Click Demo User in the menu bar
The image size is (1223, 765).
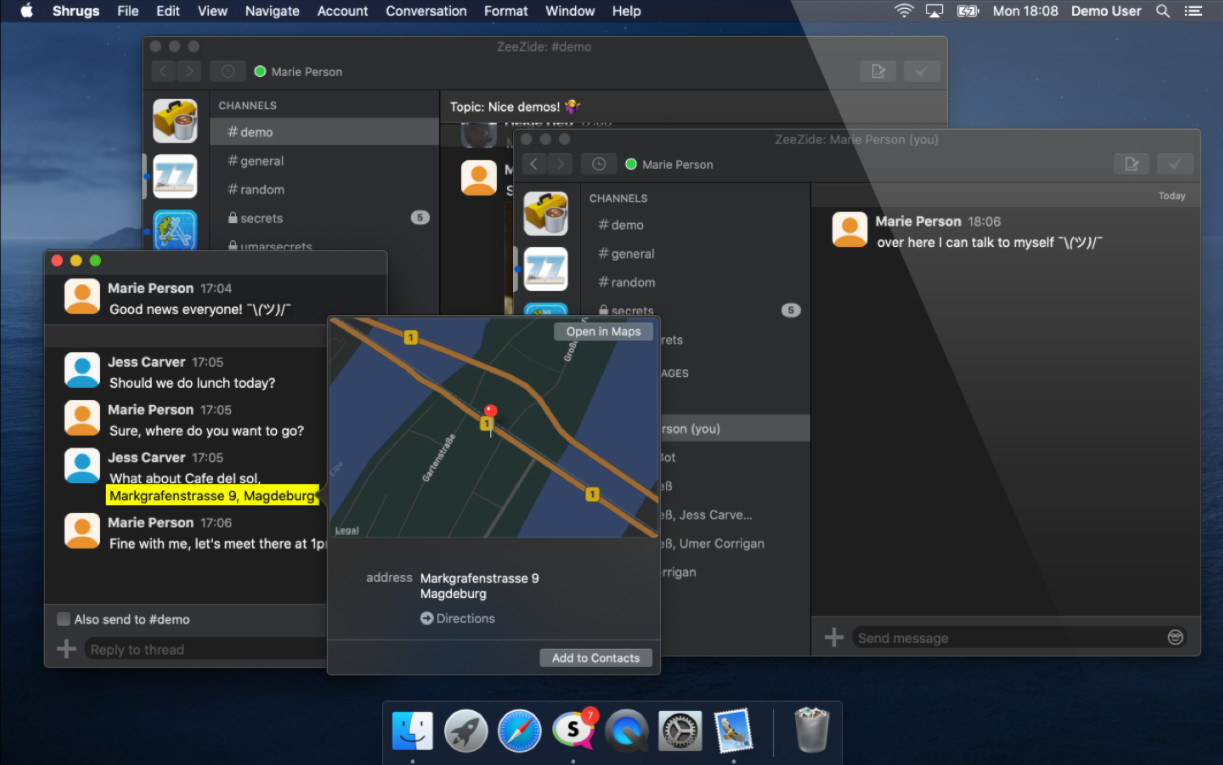(x=1106, y=11)
